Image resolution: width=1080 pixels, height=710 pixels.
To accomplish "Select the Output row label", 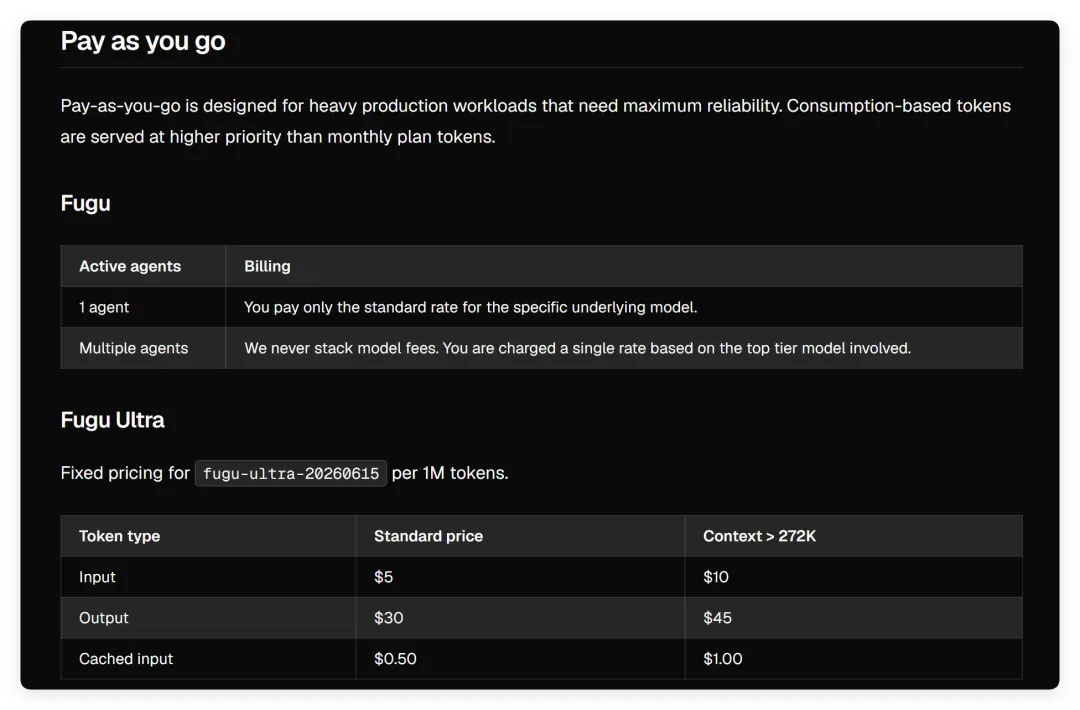I will click(x=104, y=618).
